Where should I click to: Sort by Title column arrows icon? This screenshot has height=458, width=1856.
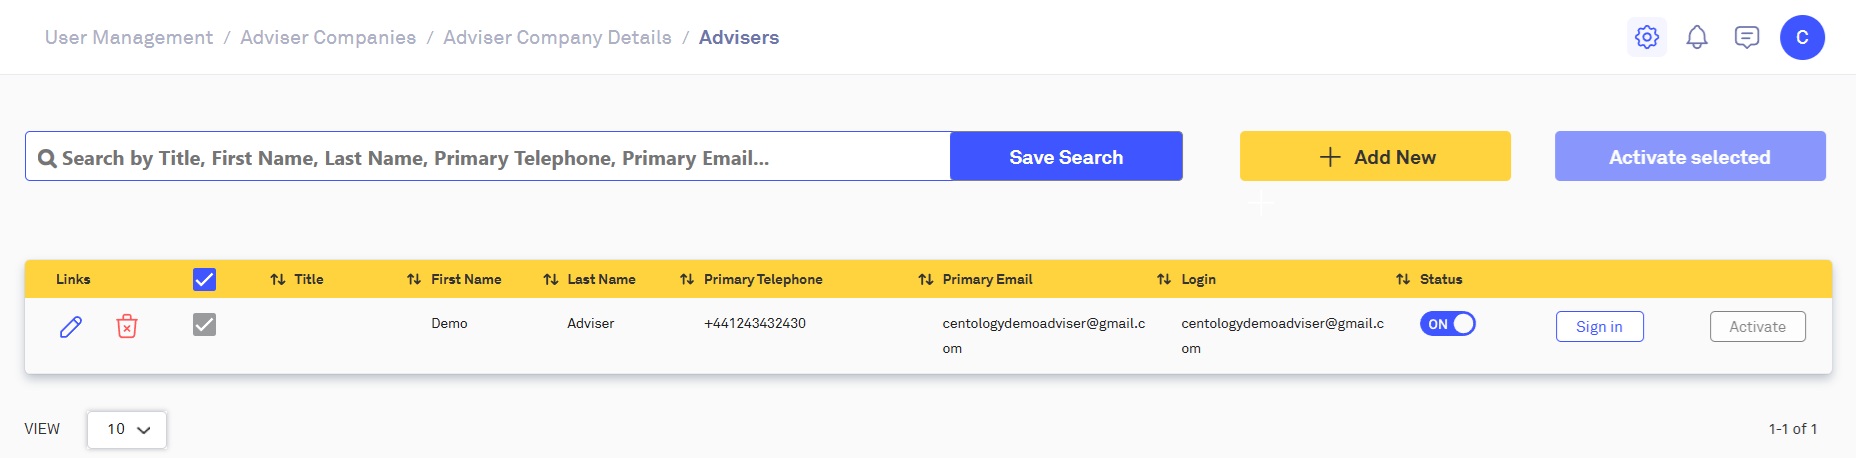278,280
